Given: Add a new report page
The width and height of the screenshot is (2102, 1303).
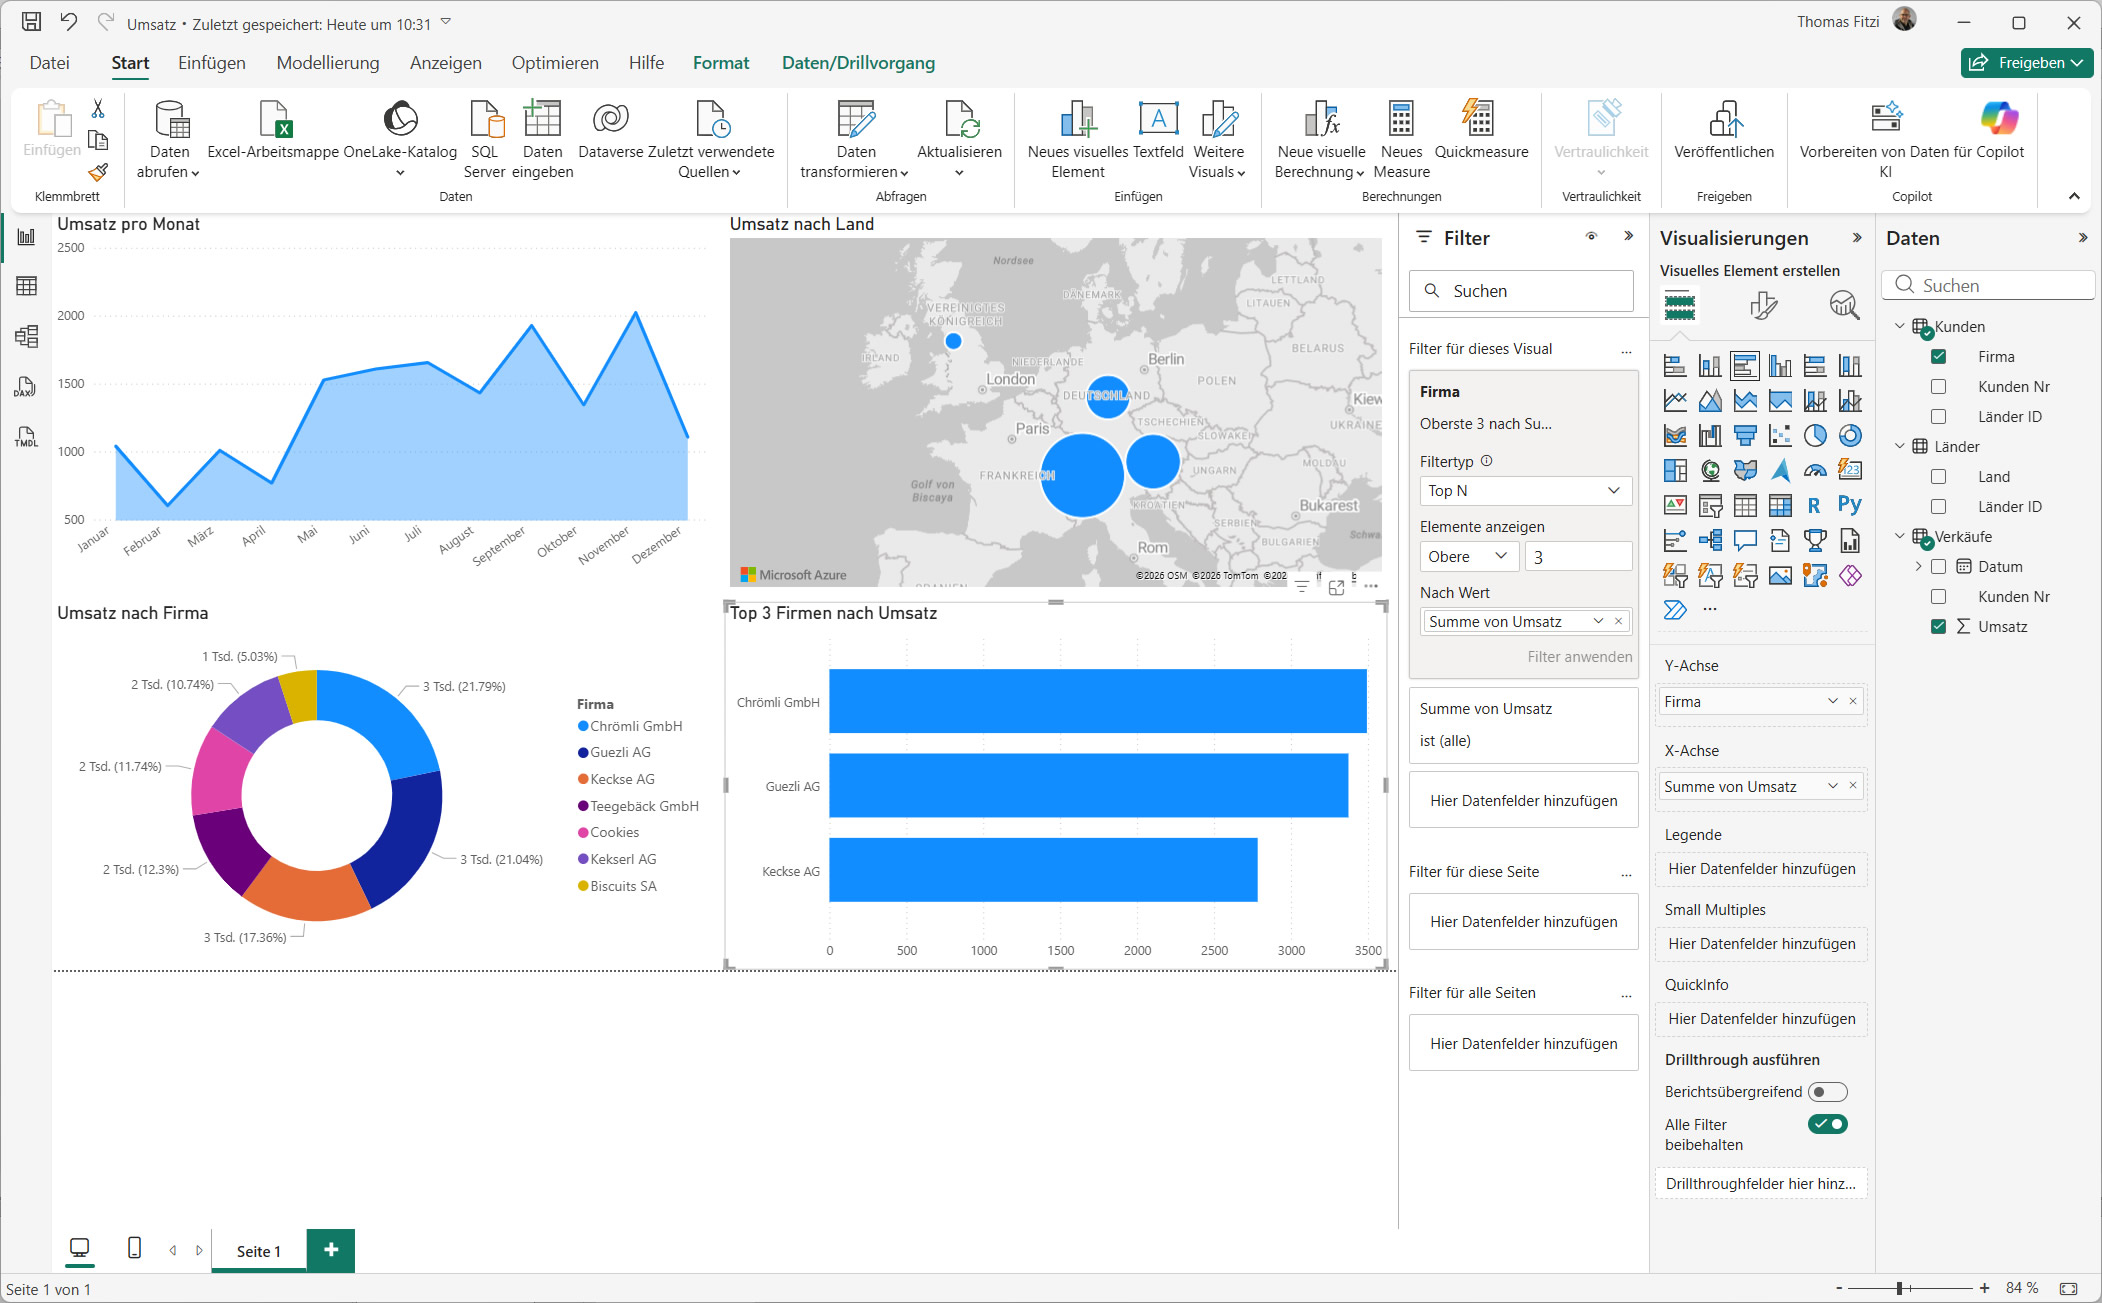Looking at the screenshot, I should [x=331, y=1250].
